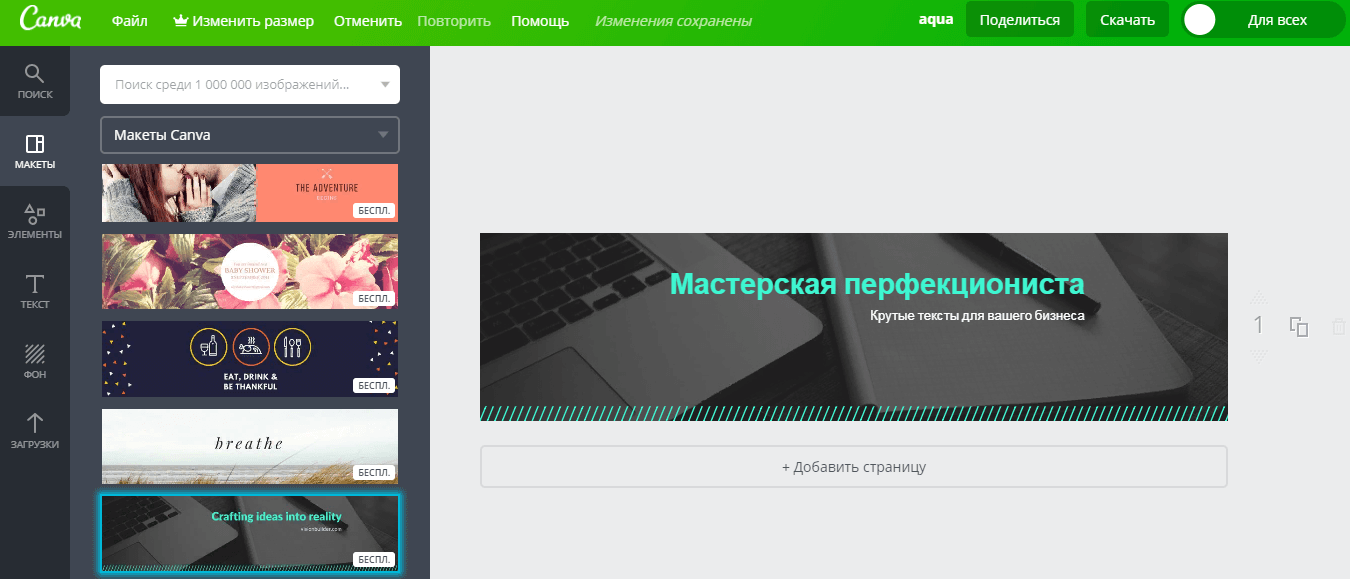Open the Макеты layouts panel
The image size is (1350, 579).
[x=35, y=151]
